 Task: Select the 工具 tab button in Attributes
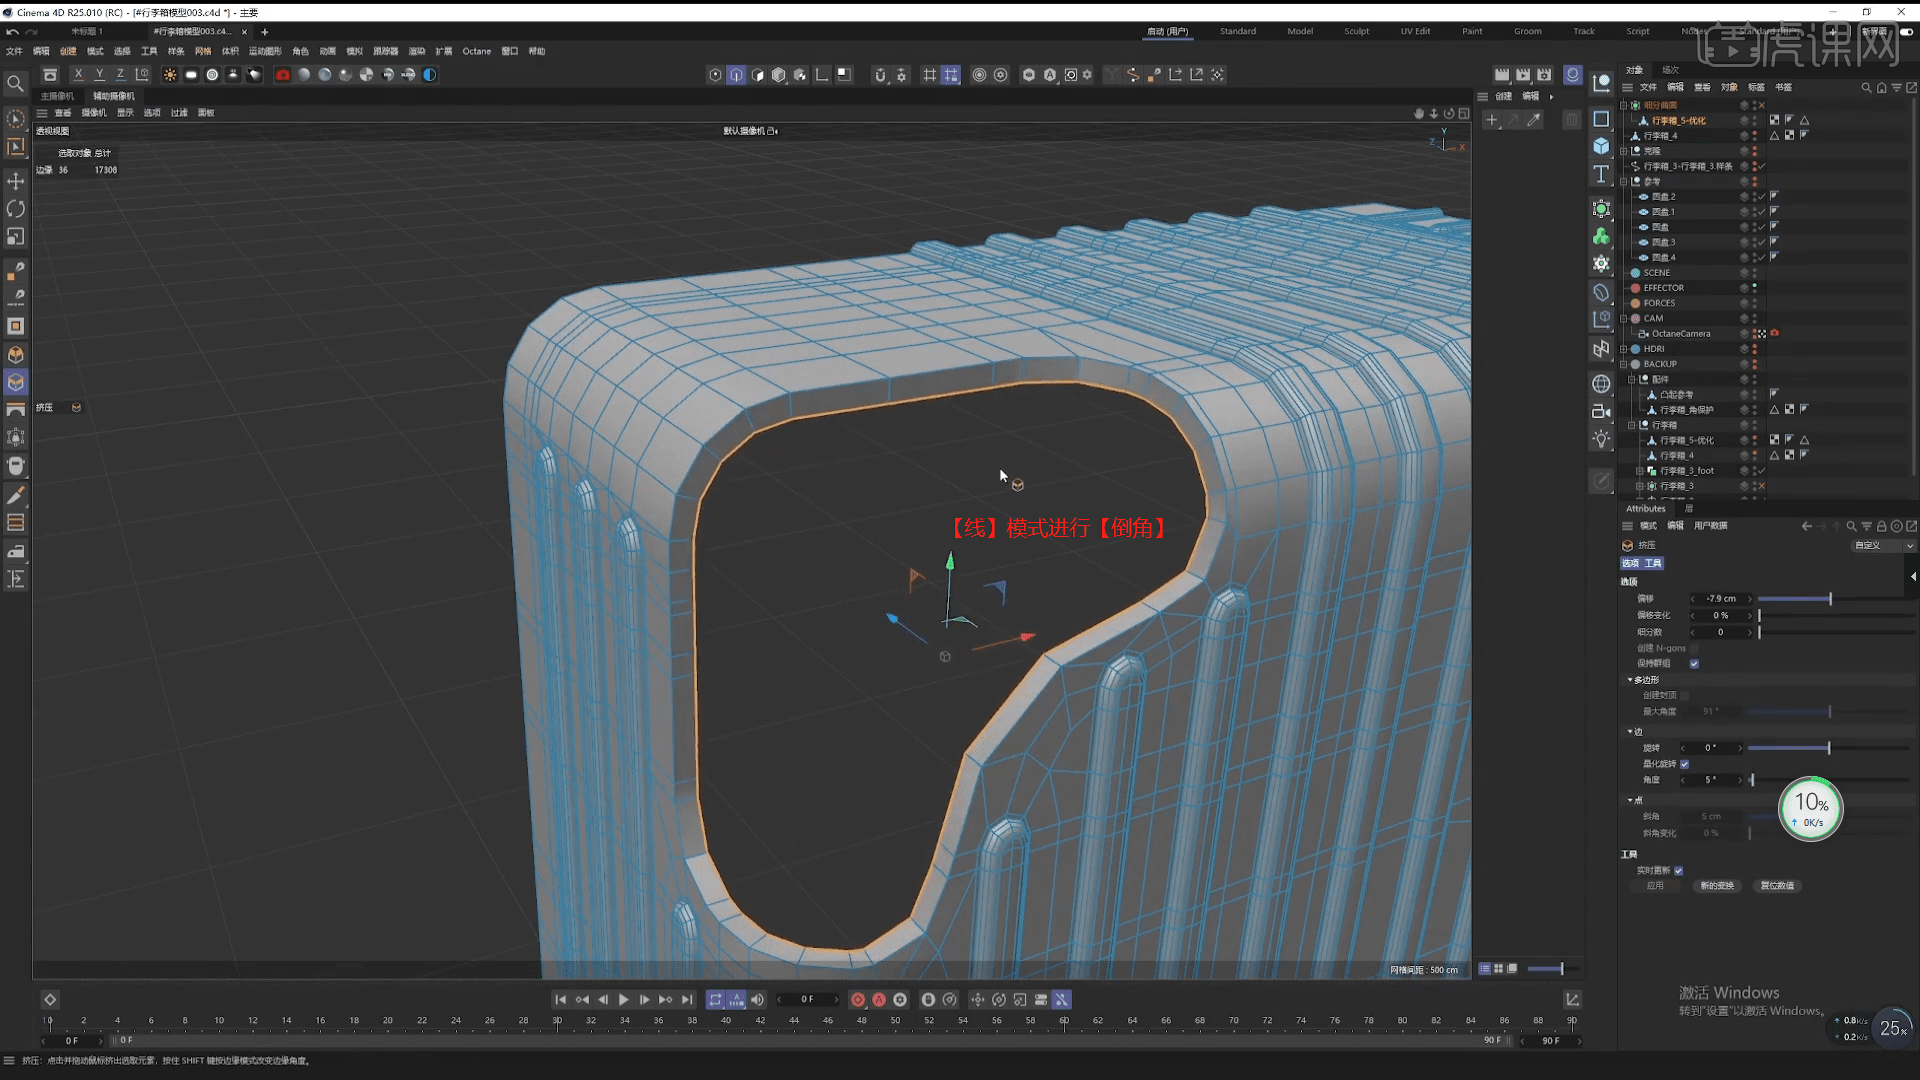1653,563
